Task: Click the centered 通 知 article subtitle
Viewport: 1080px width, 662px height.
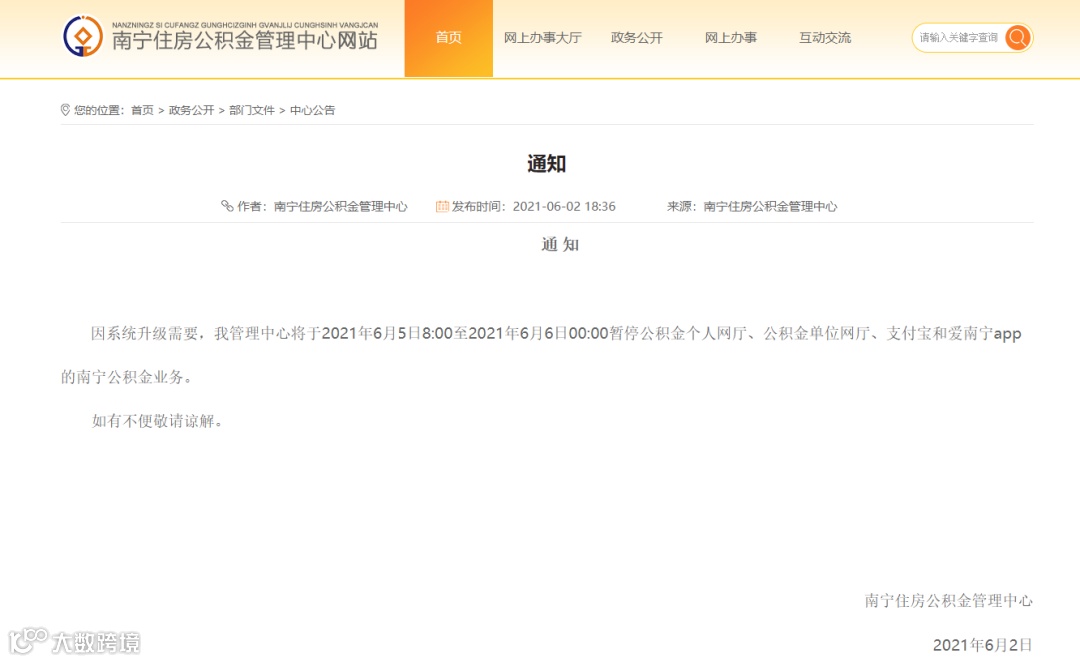Action: pos(560,245)
